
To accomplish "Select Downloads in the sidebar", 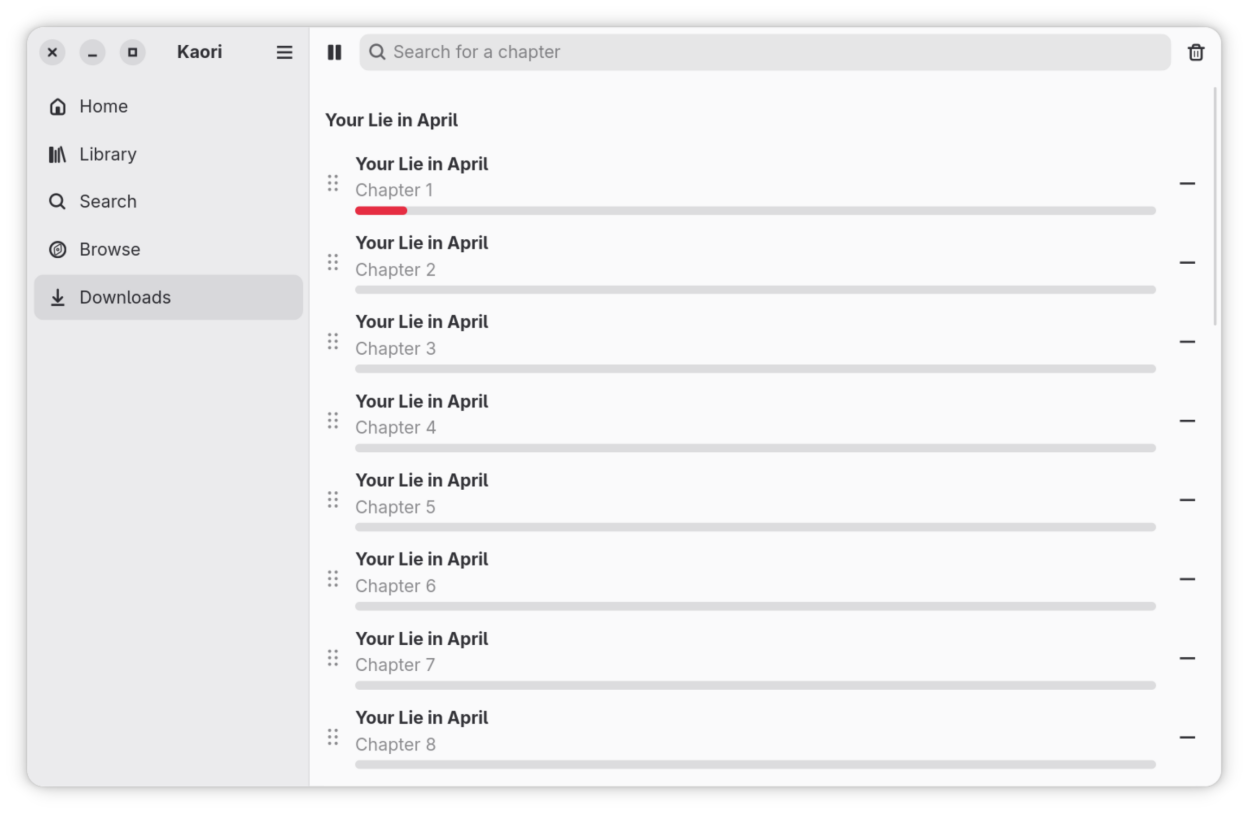I will pos(168,297).
